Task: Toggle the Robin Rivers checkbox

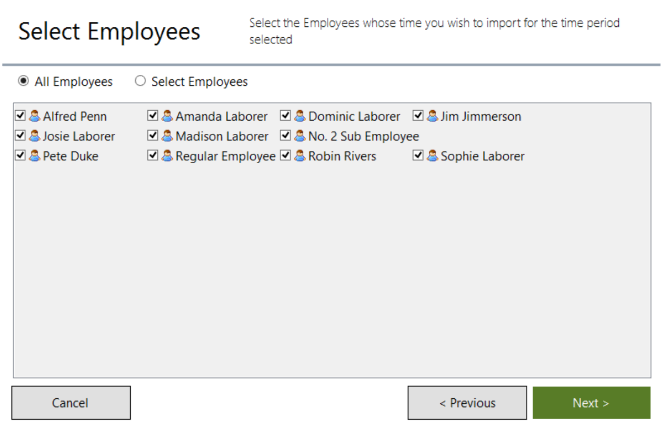Action: click(x=285, y=155)
